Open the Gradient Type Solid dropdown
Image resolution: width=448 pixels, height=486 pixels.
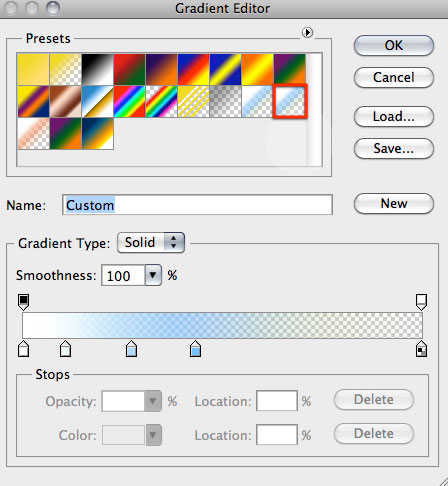point(151,243)
